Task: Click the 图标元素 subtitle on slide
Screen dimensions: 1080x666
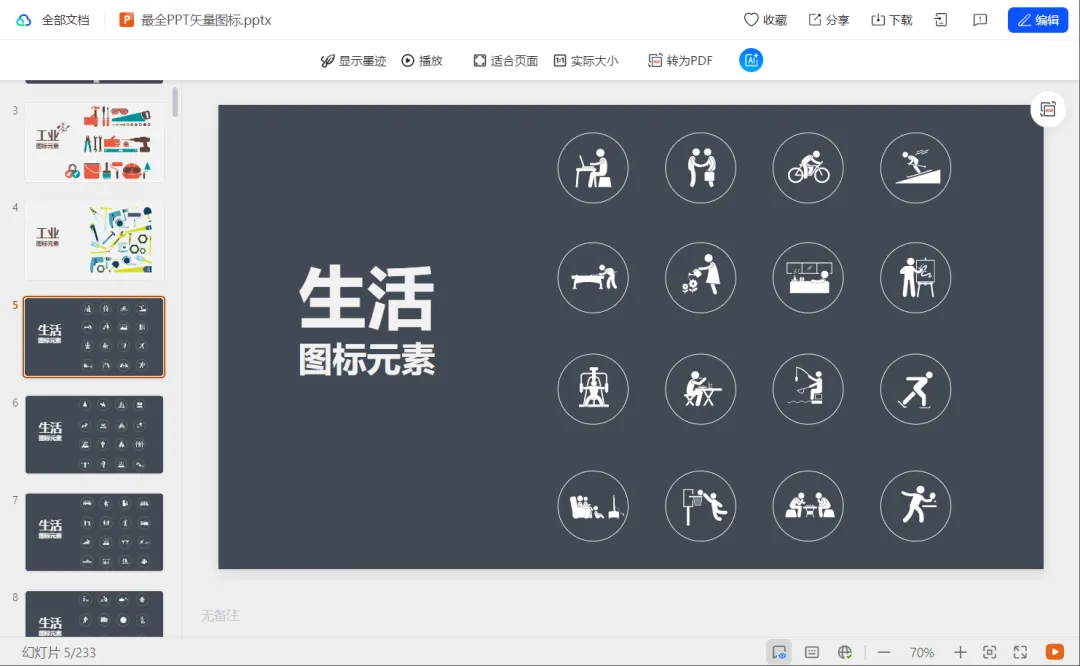Action: (x=366, y=360)
